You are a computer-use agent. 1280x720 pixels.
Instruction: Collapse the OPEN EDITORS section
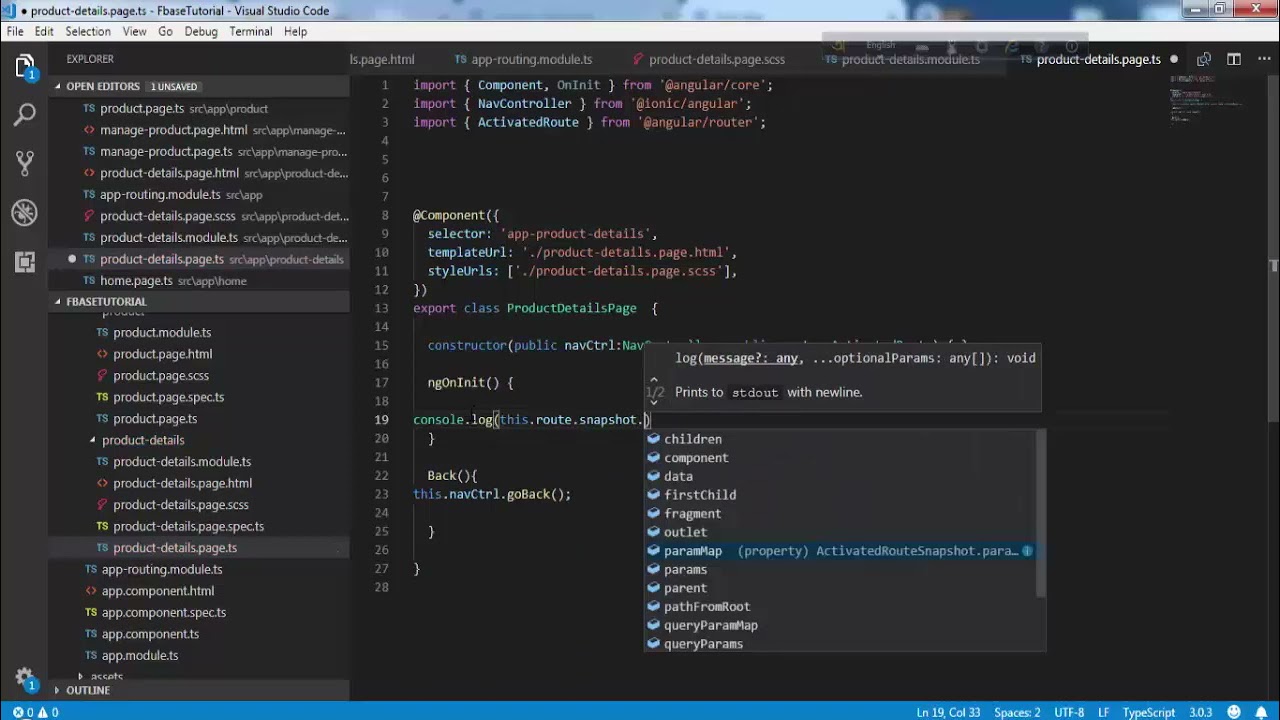coord(58,87)
